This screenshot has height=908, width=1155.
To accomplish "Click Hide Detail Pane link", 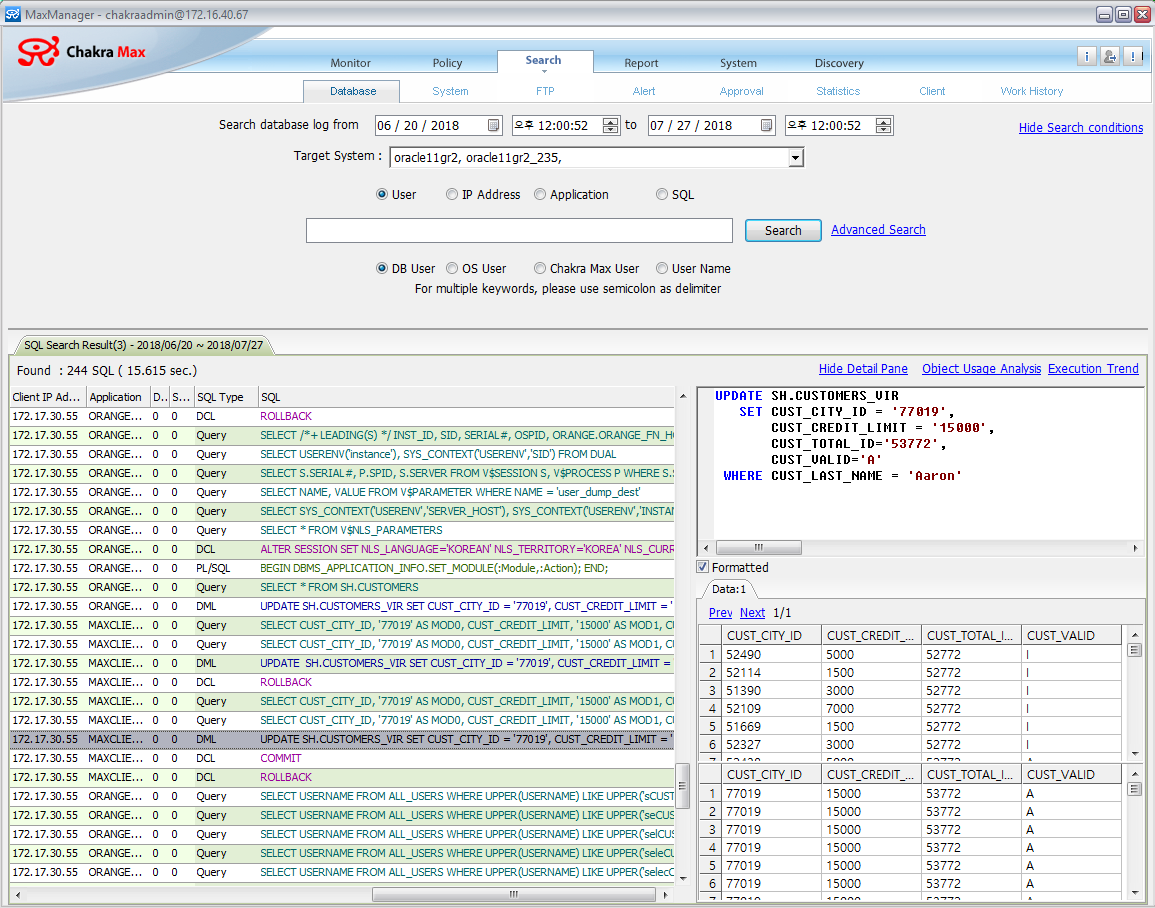I will [863, 369].
